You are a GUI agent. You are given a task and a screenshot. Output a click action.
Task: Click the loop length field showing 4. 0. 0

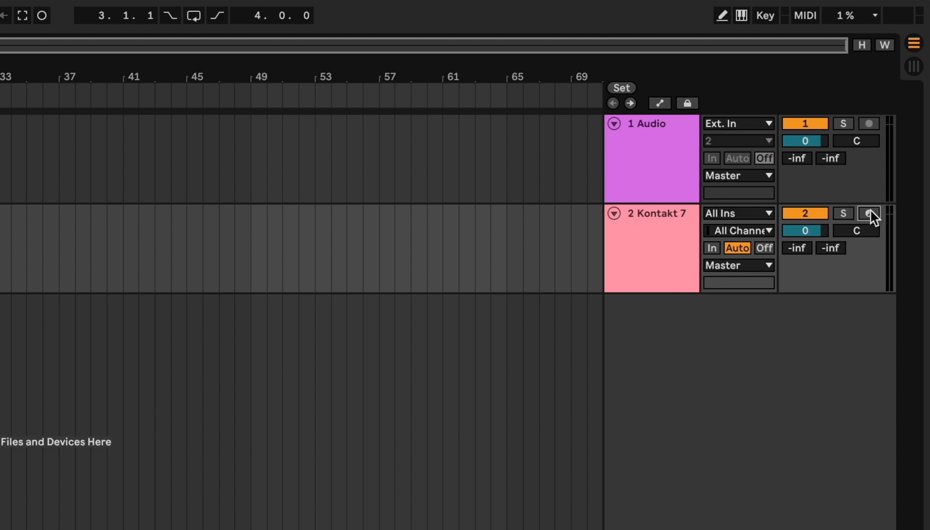pos(271,16)
